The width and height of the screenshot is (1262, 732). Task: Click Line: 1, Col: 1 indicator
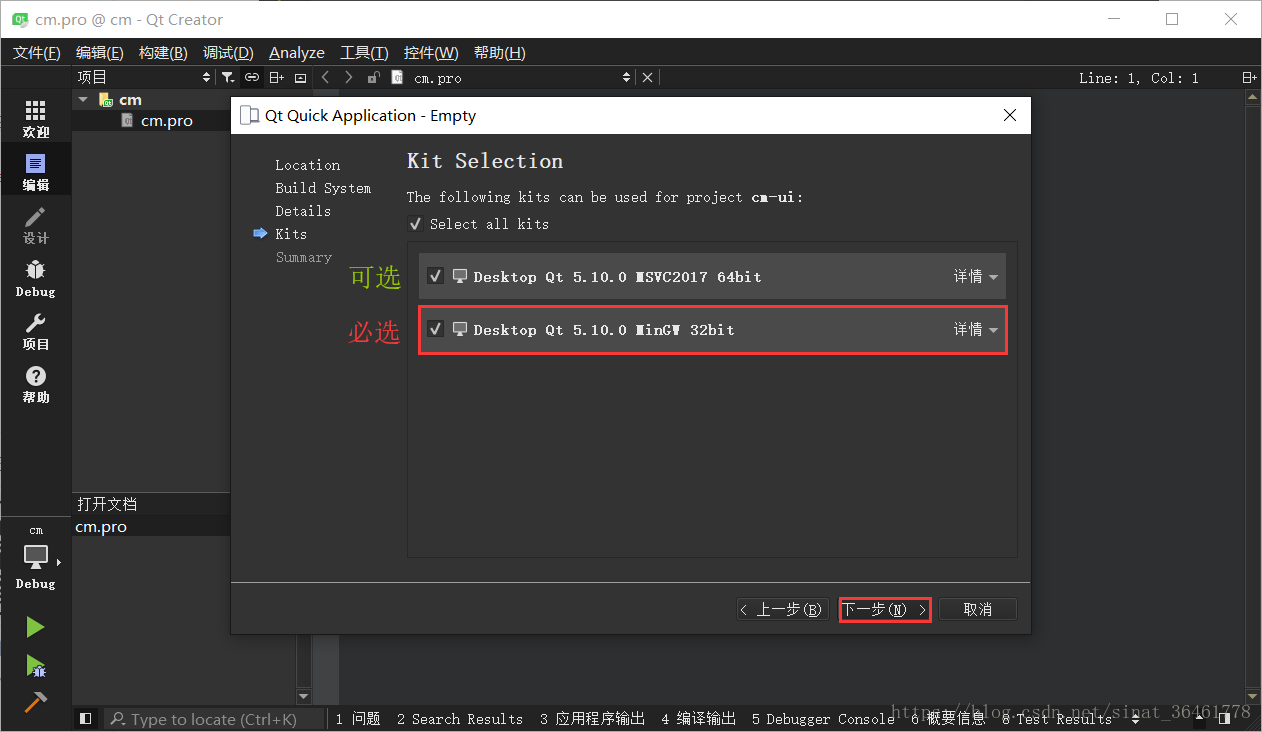(1138, 77)
